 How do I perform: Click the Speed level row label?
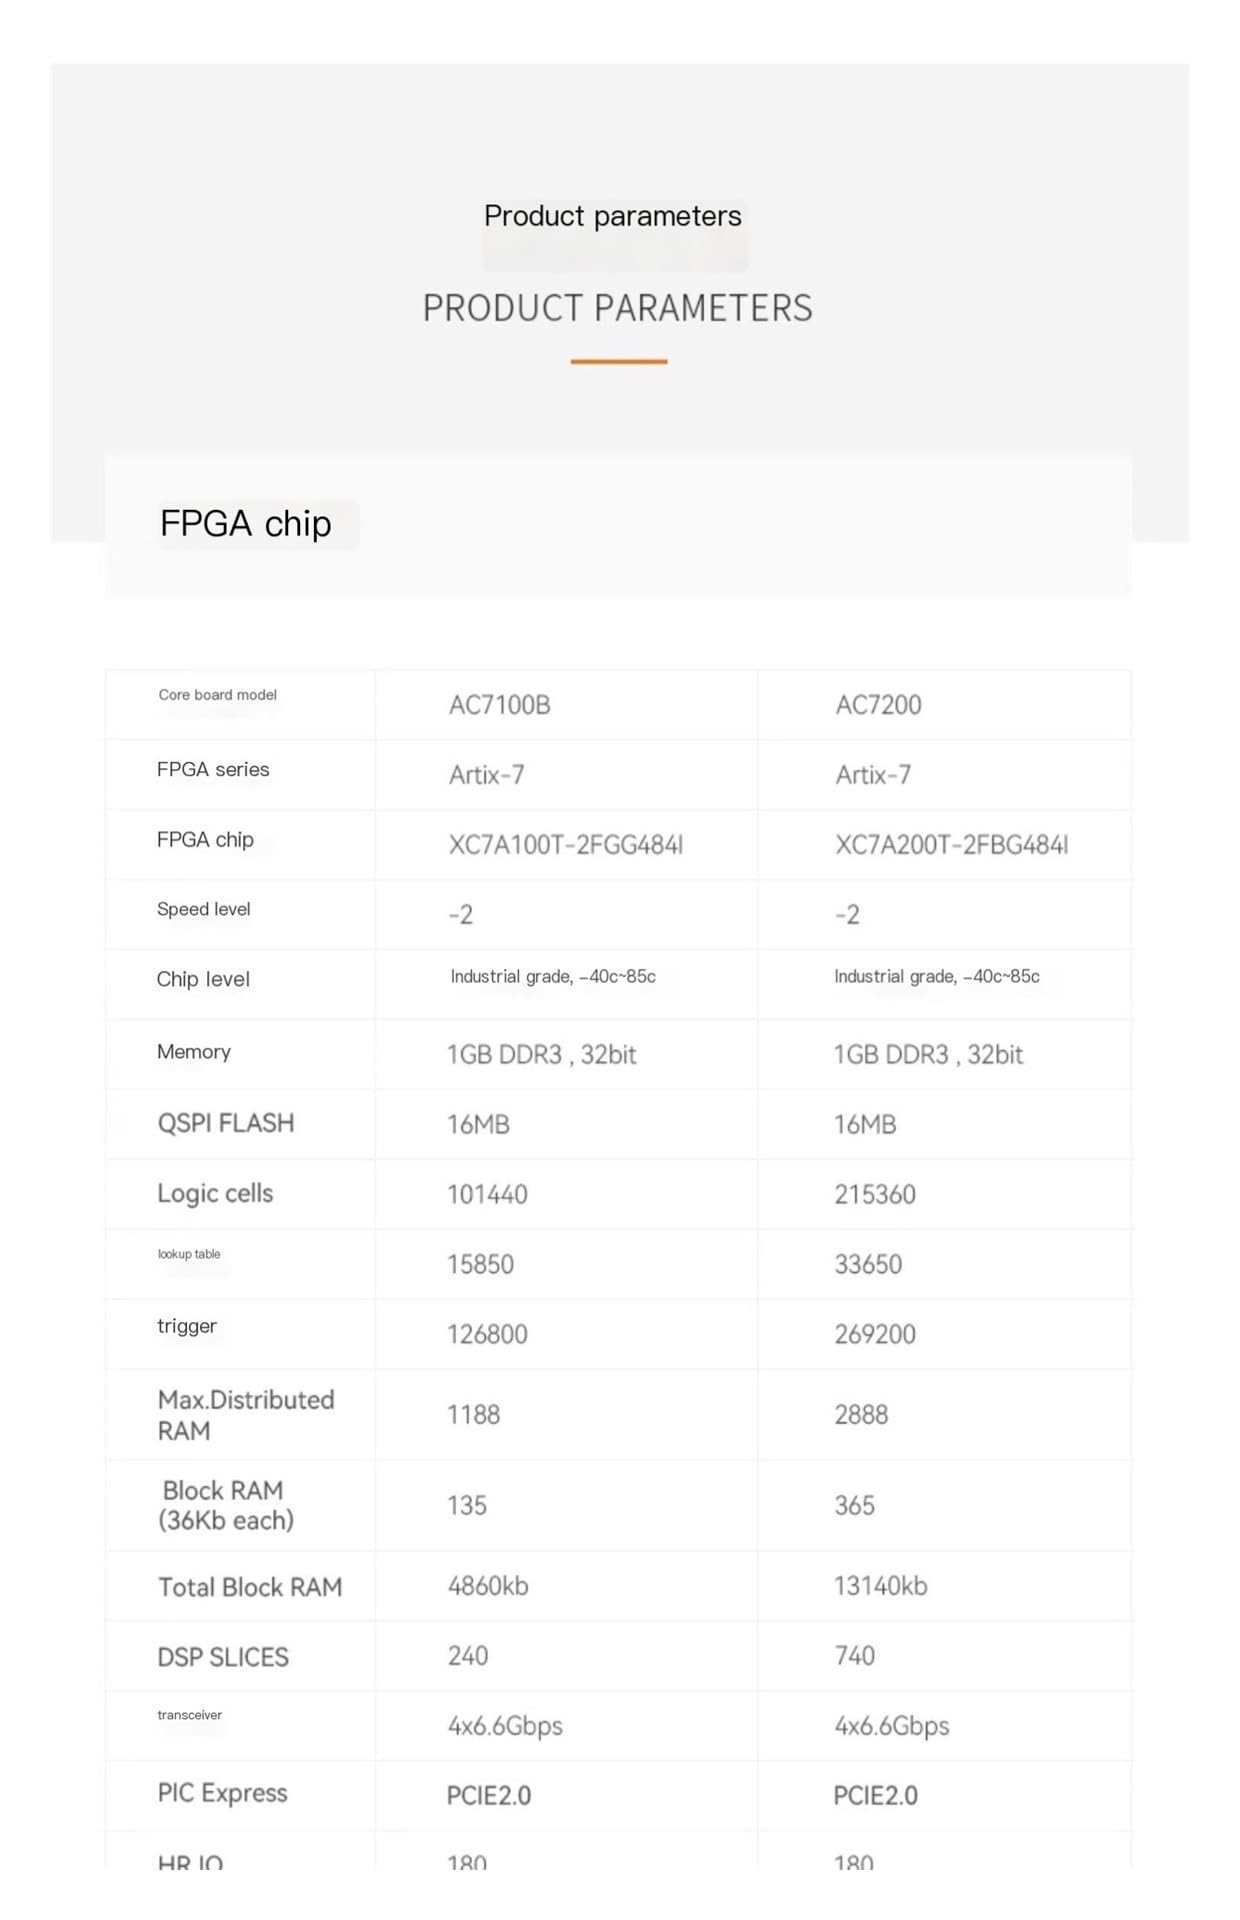[203, 909]
